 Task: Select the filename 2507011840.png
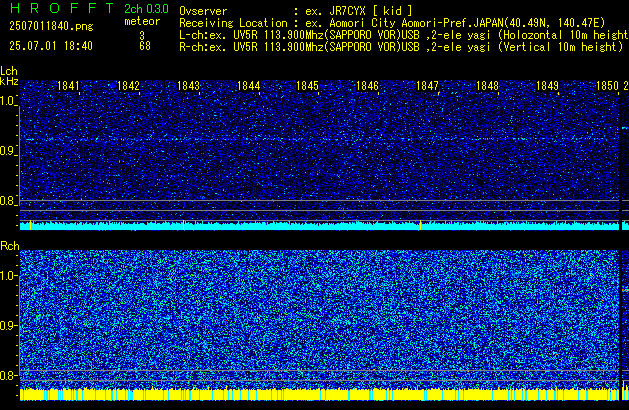51,26
